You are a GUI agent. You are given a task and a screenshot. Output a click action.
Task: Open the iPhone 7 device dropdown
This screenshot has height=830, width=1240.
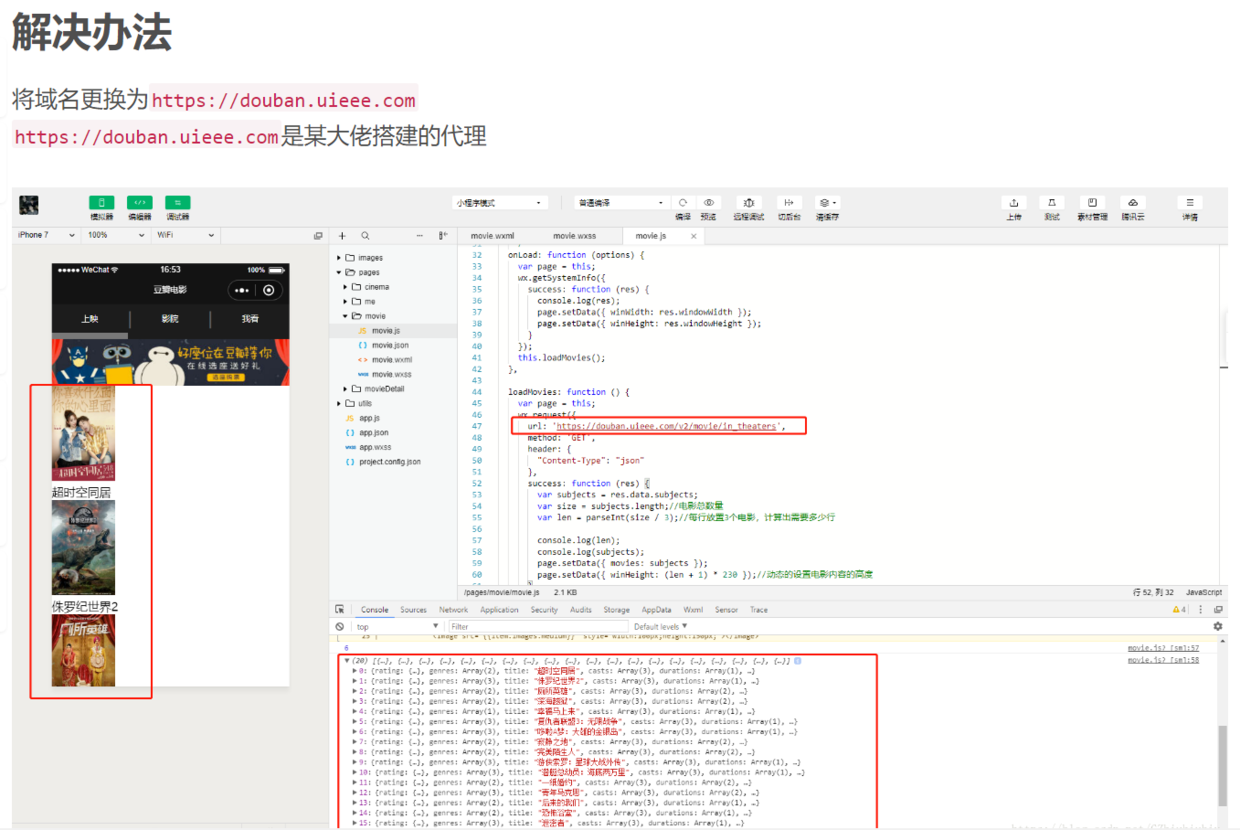45,235
